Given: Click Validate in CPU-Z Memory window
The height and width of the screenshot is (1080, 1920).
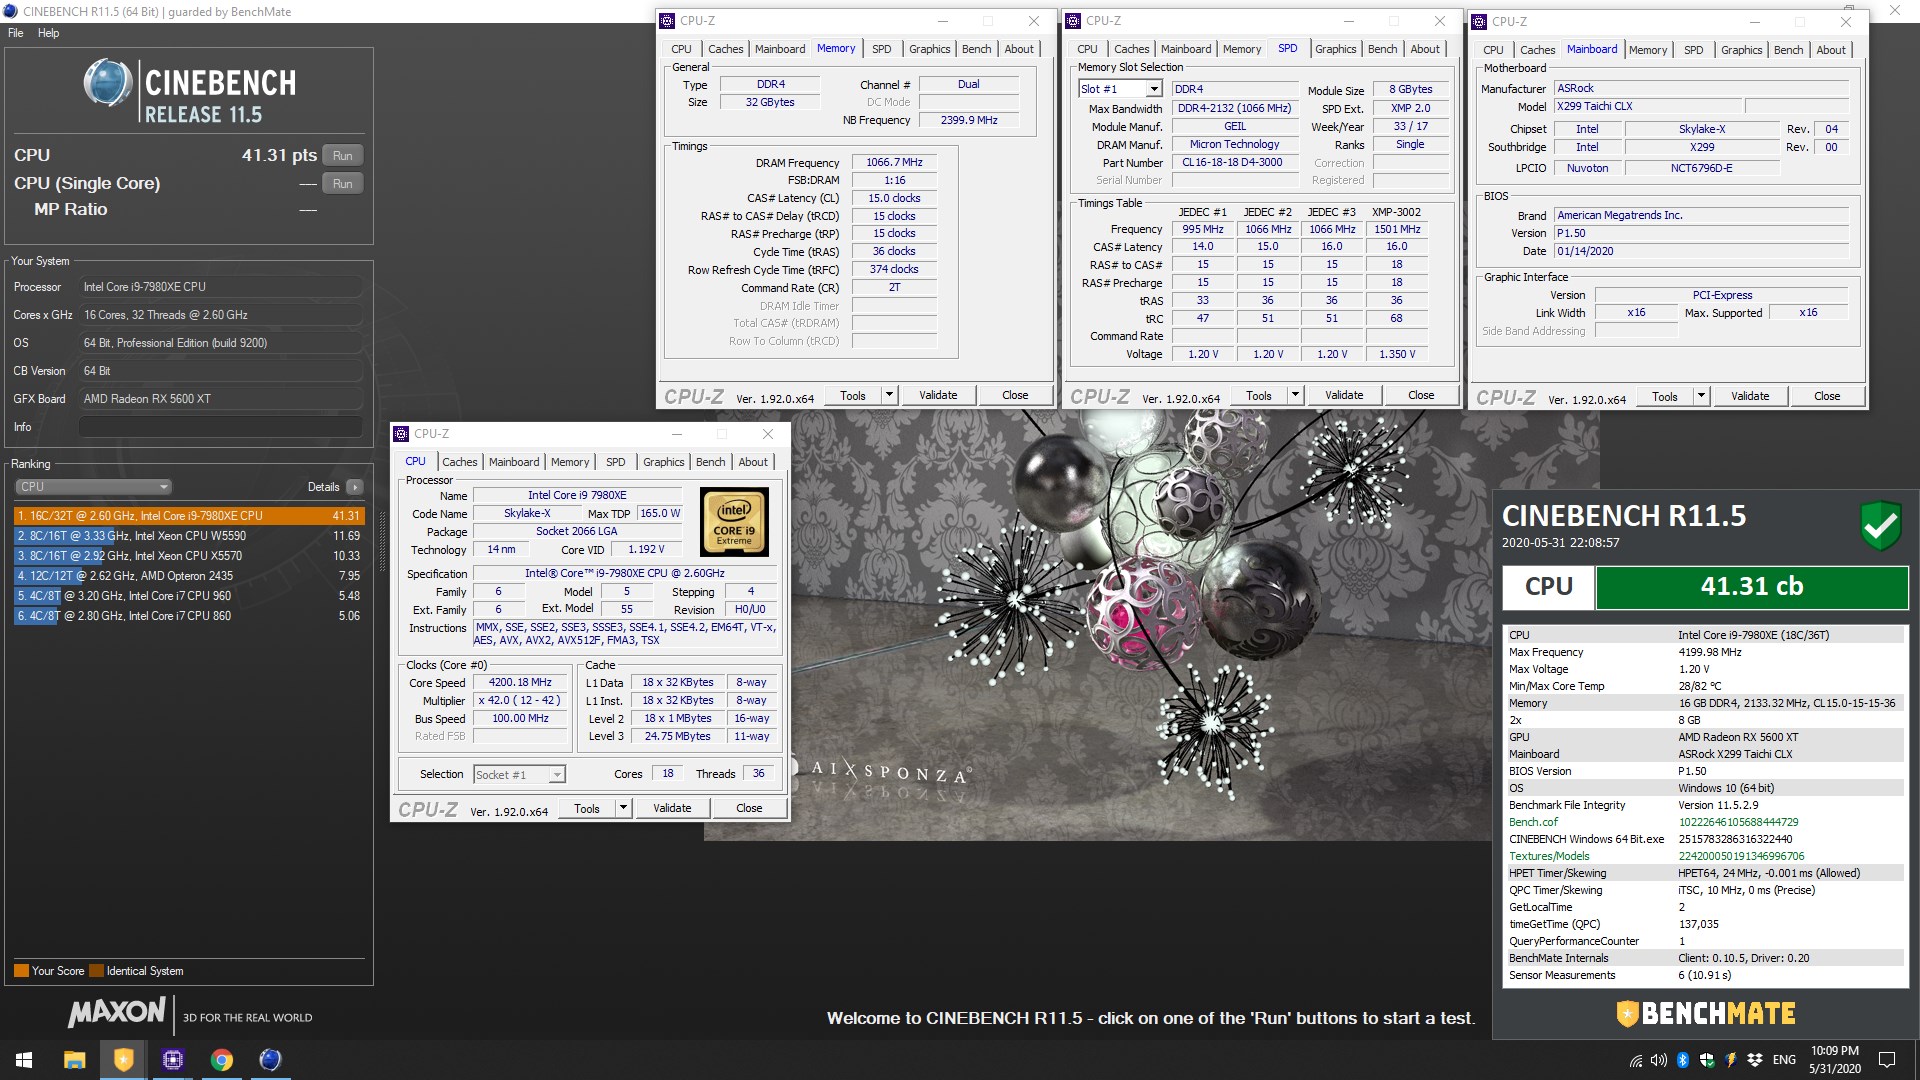Looking at the screenshot, I should (x=938, y=396).
